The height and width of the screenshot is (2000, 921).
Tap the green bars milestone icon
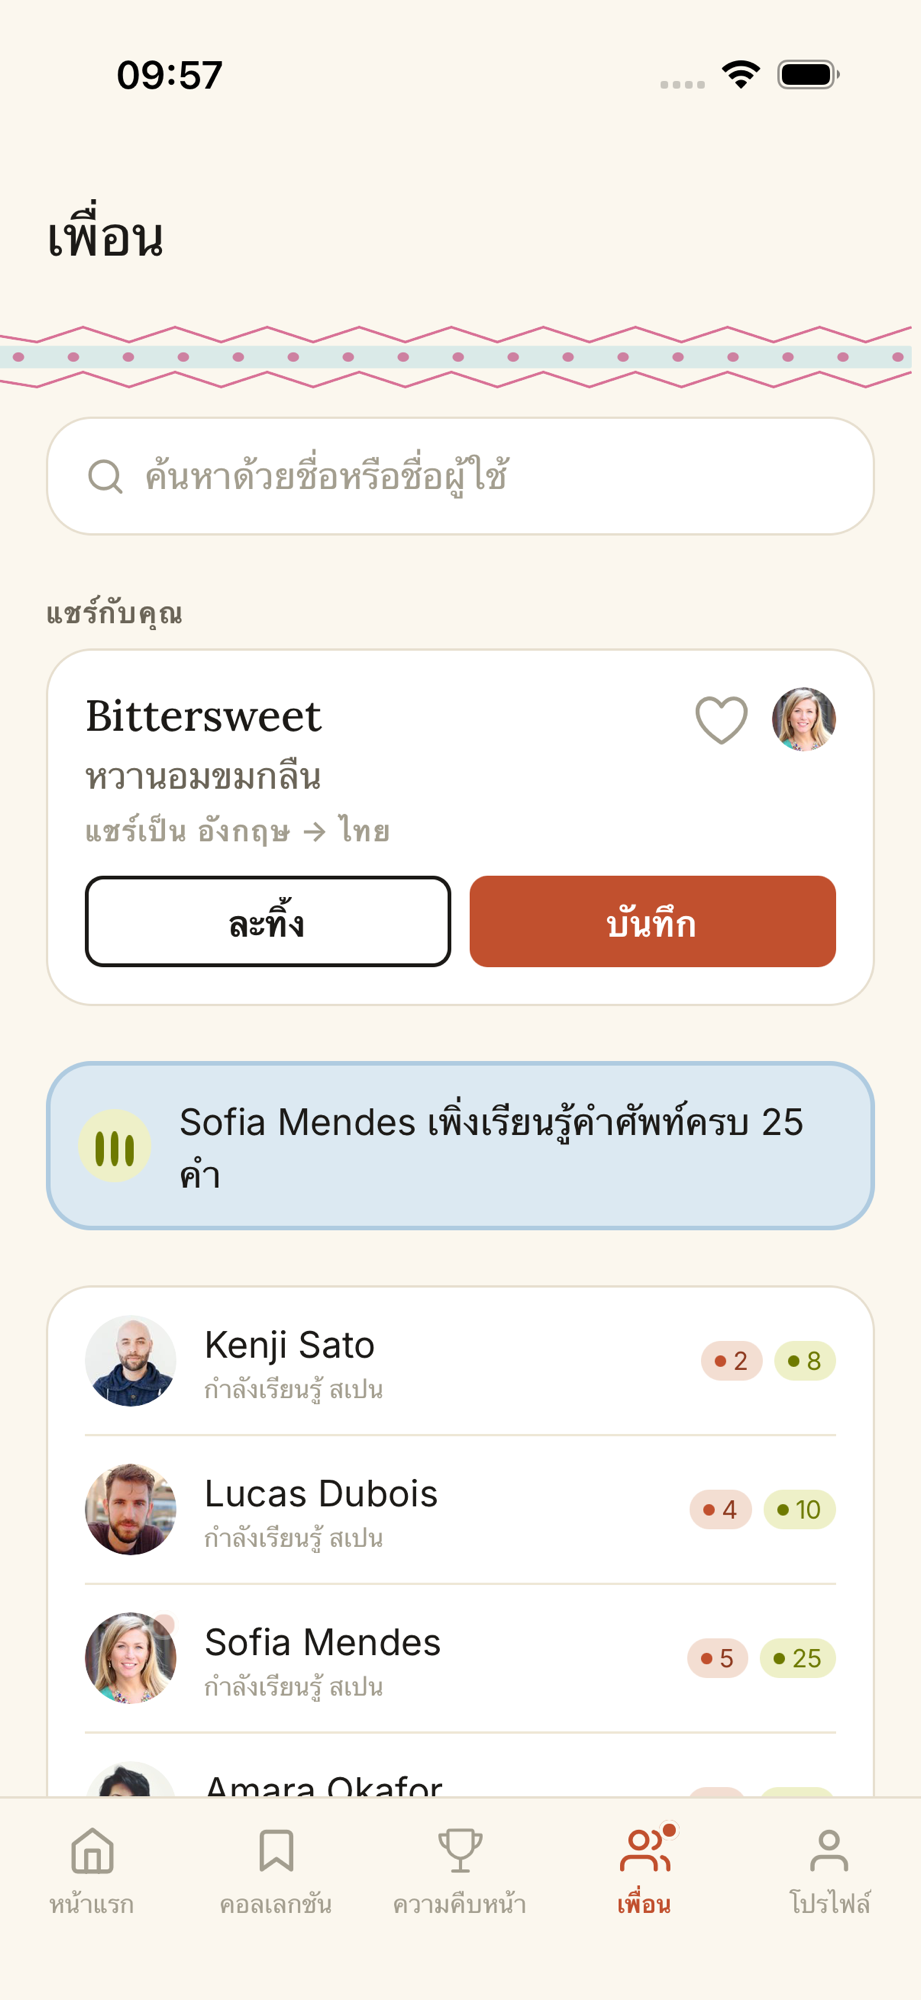115,1146
